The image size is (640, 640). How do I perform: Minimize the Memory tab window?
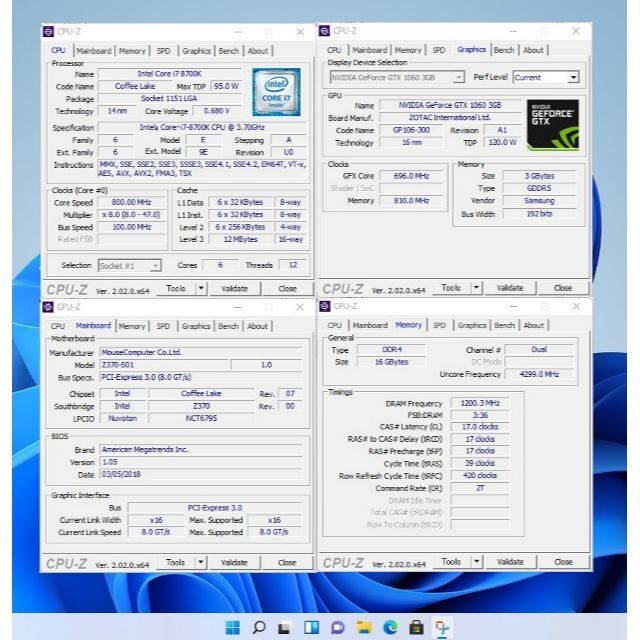coord(514,307)
